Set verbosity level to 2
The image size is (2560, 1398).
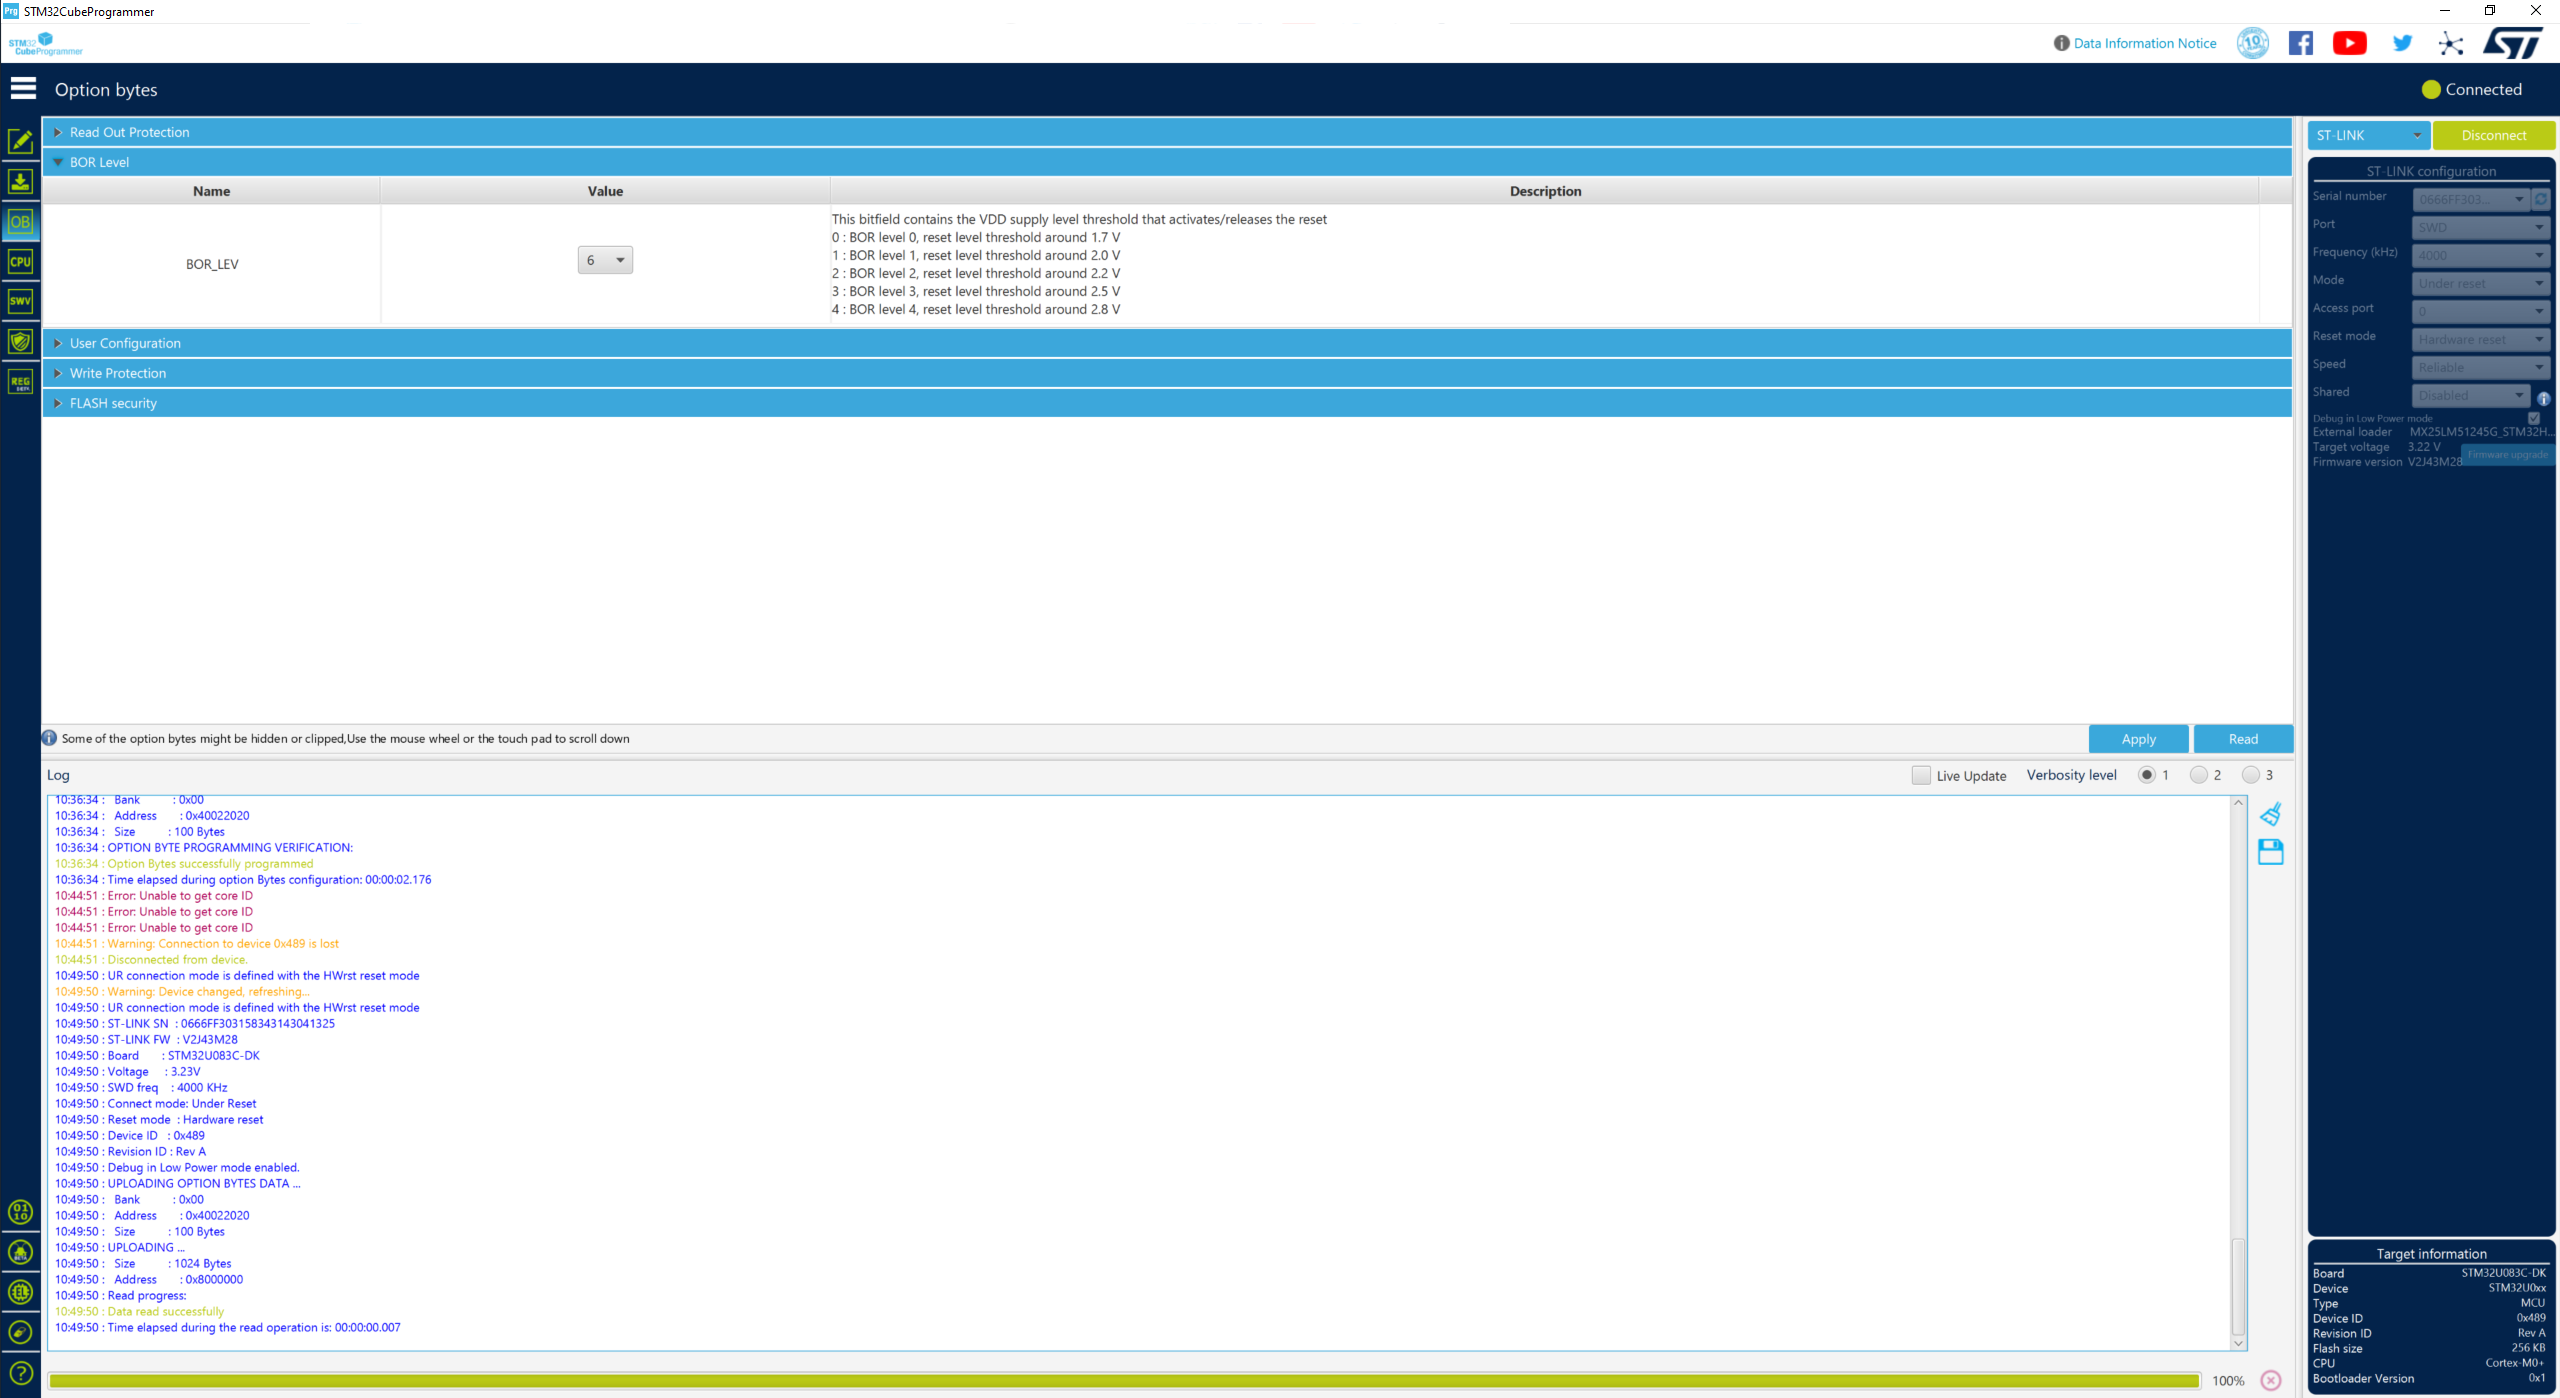pos(2198,775)
